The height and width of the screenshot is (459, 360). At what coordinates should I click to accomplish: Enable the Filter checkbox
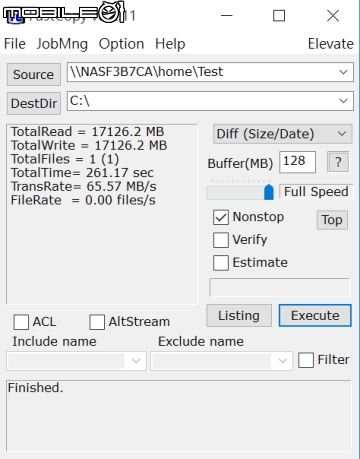tap(306, 360)
